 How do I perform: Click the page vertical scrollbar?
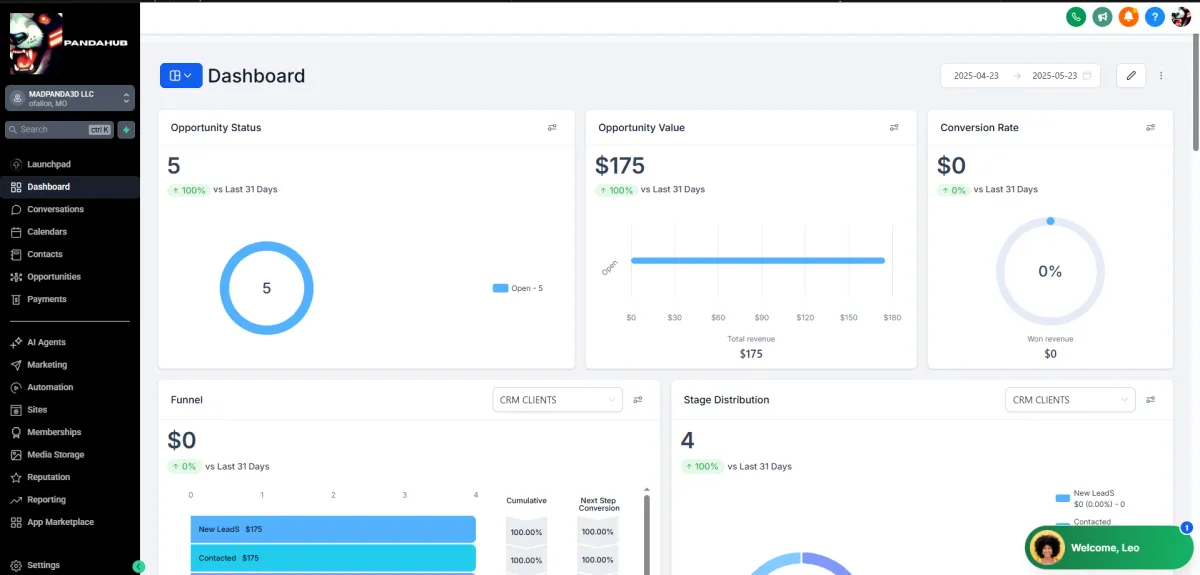pyautogui.click(x=1195, y=95)
